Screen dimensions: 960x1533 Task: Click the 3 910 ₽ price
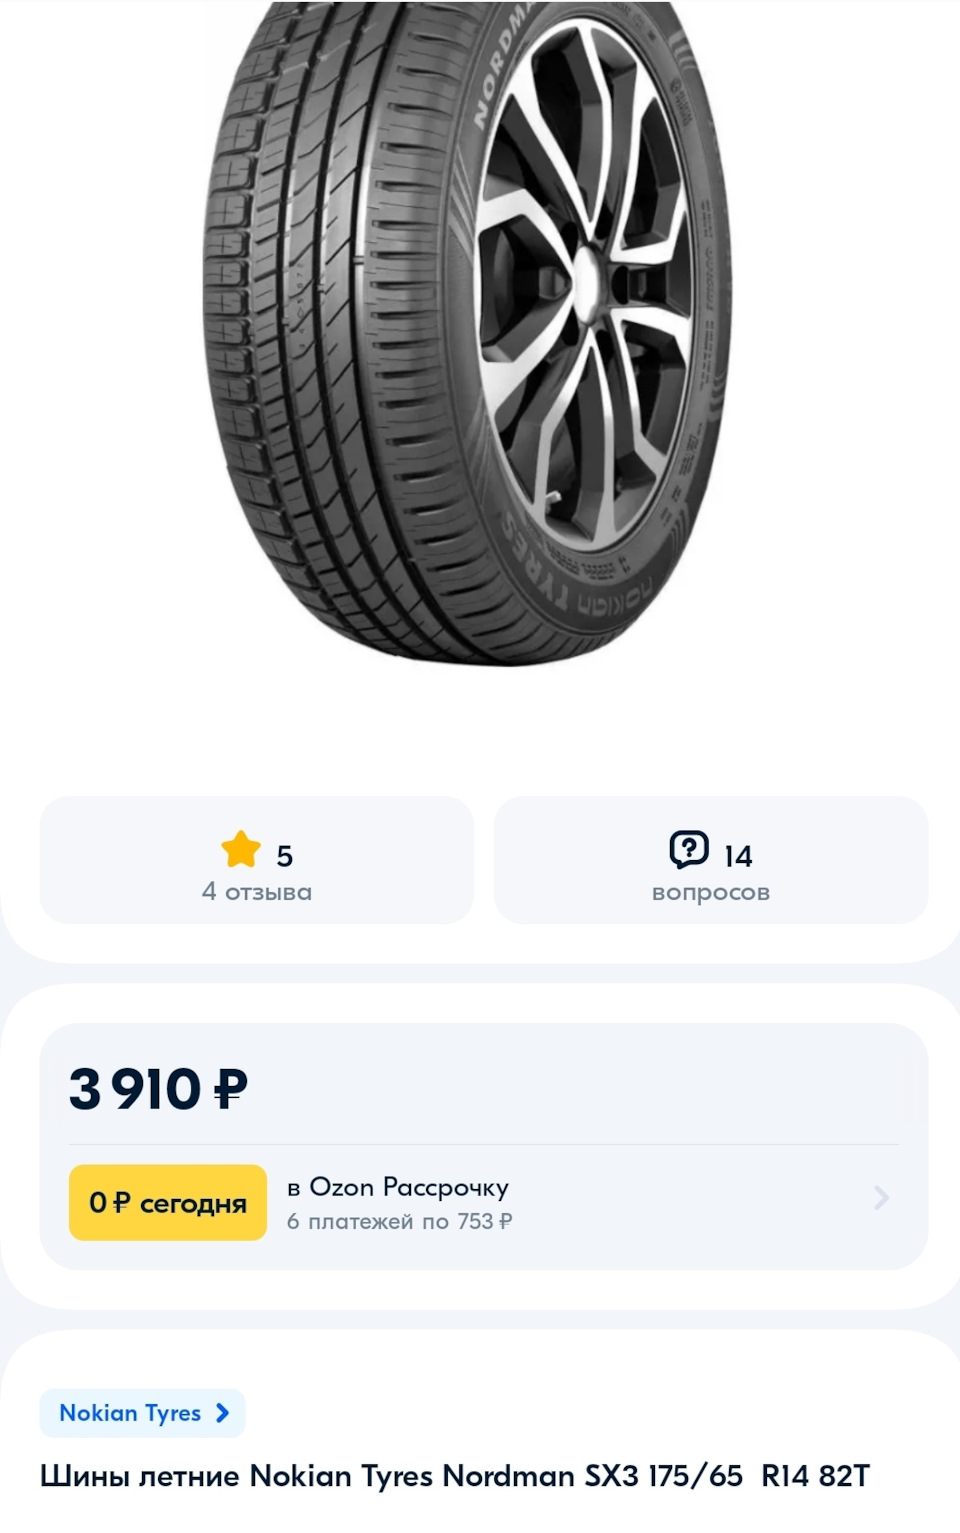(x=157, y=1089)
